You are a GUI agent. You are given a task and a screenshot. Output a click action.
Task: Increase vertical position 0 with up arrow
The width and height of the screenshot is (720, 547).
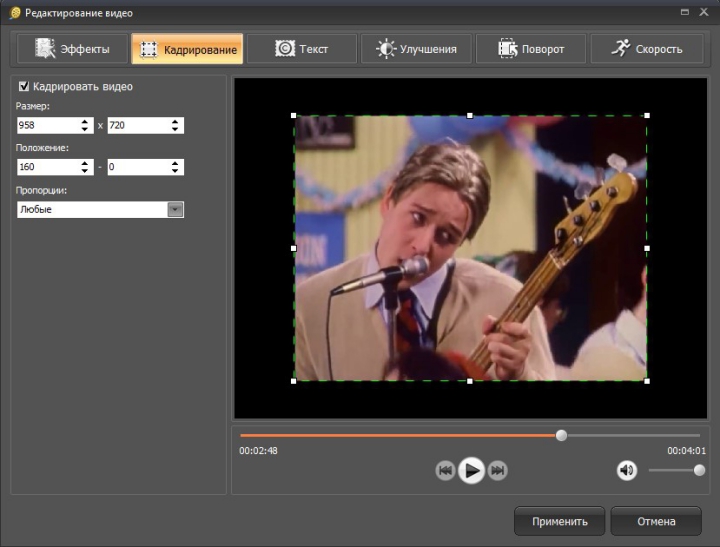click(175, 163)
